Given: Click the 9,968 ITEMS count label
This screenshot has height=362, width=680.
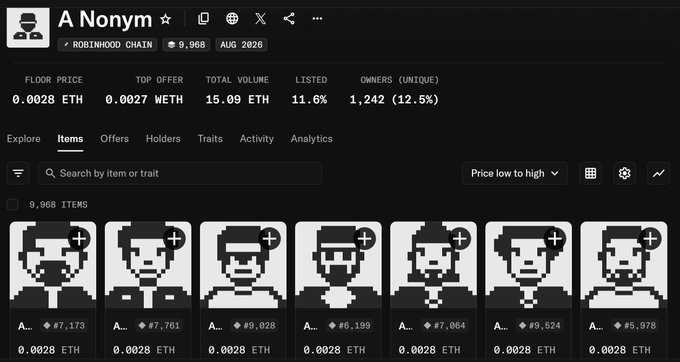Looking at the screenshot, I should (x=58, y=205).
